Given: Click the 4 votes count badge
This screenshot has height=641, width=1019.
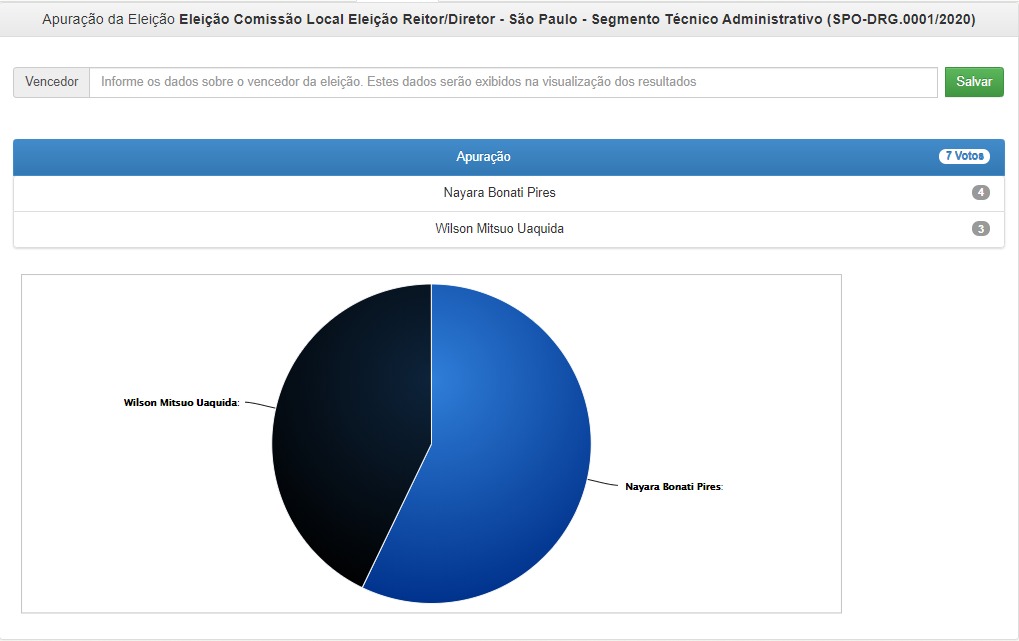Looking at the screenshot, I should [x=981, y=192].
